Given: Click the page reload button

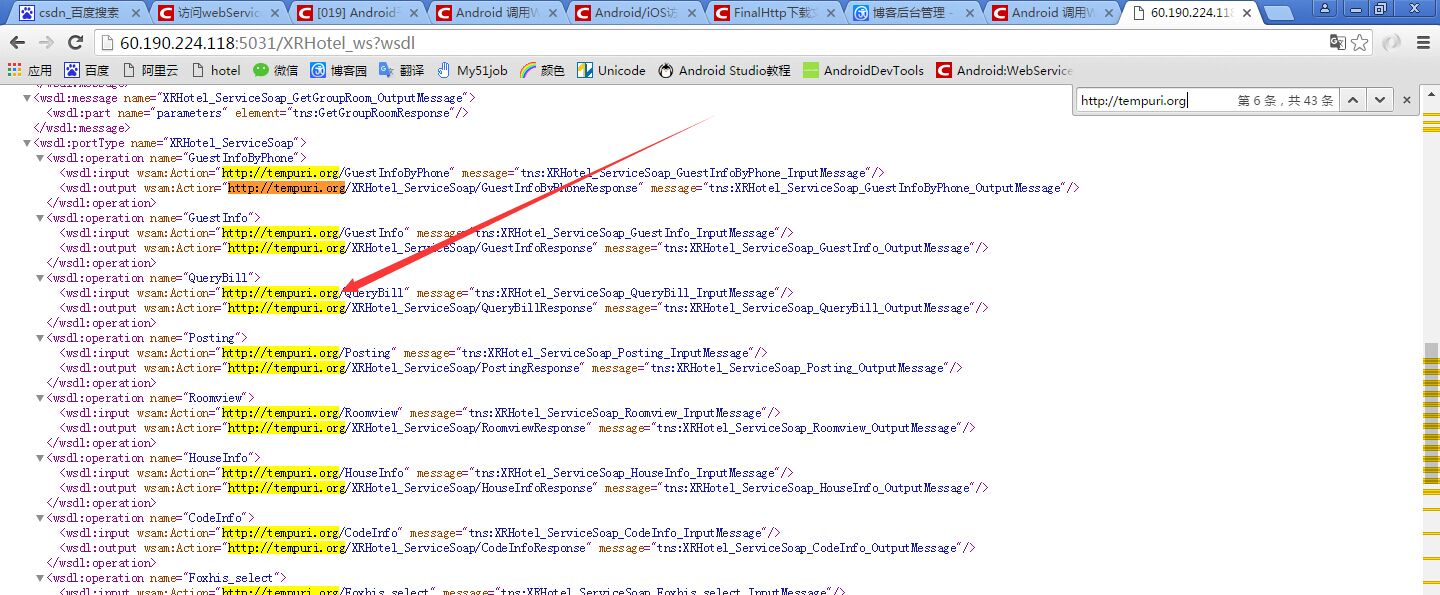Looking at the screenshot, I should pos(75,42).
